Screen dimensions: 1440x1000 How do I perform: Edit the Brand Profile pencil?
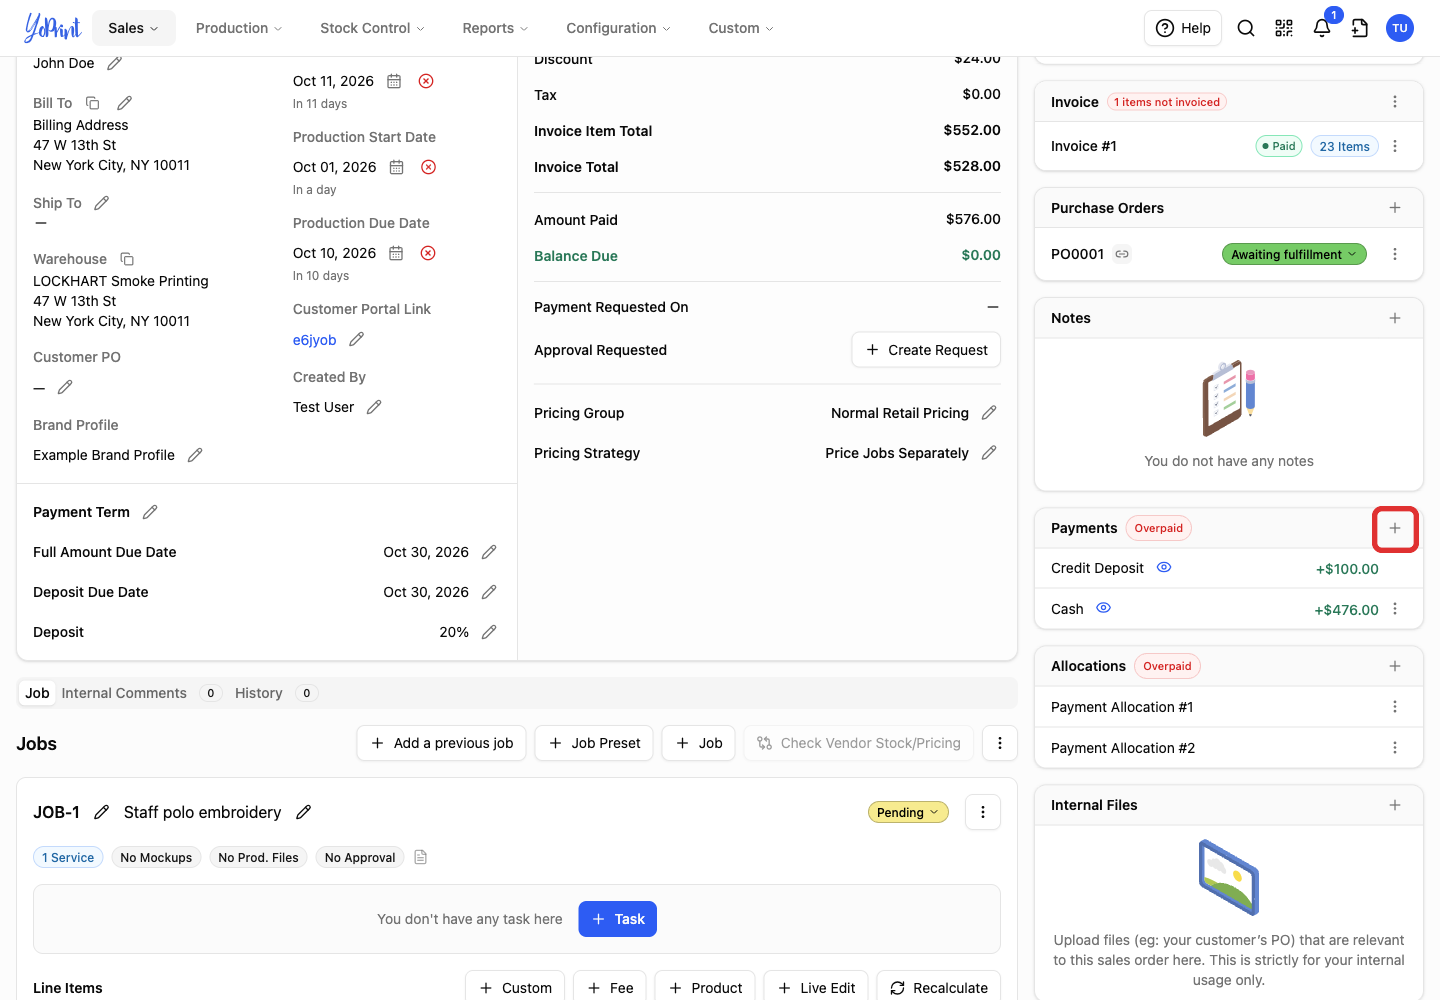(x=195, y=455)
